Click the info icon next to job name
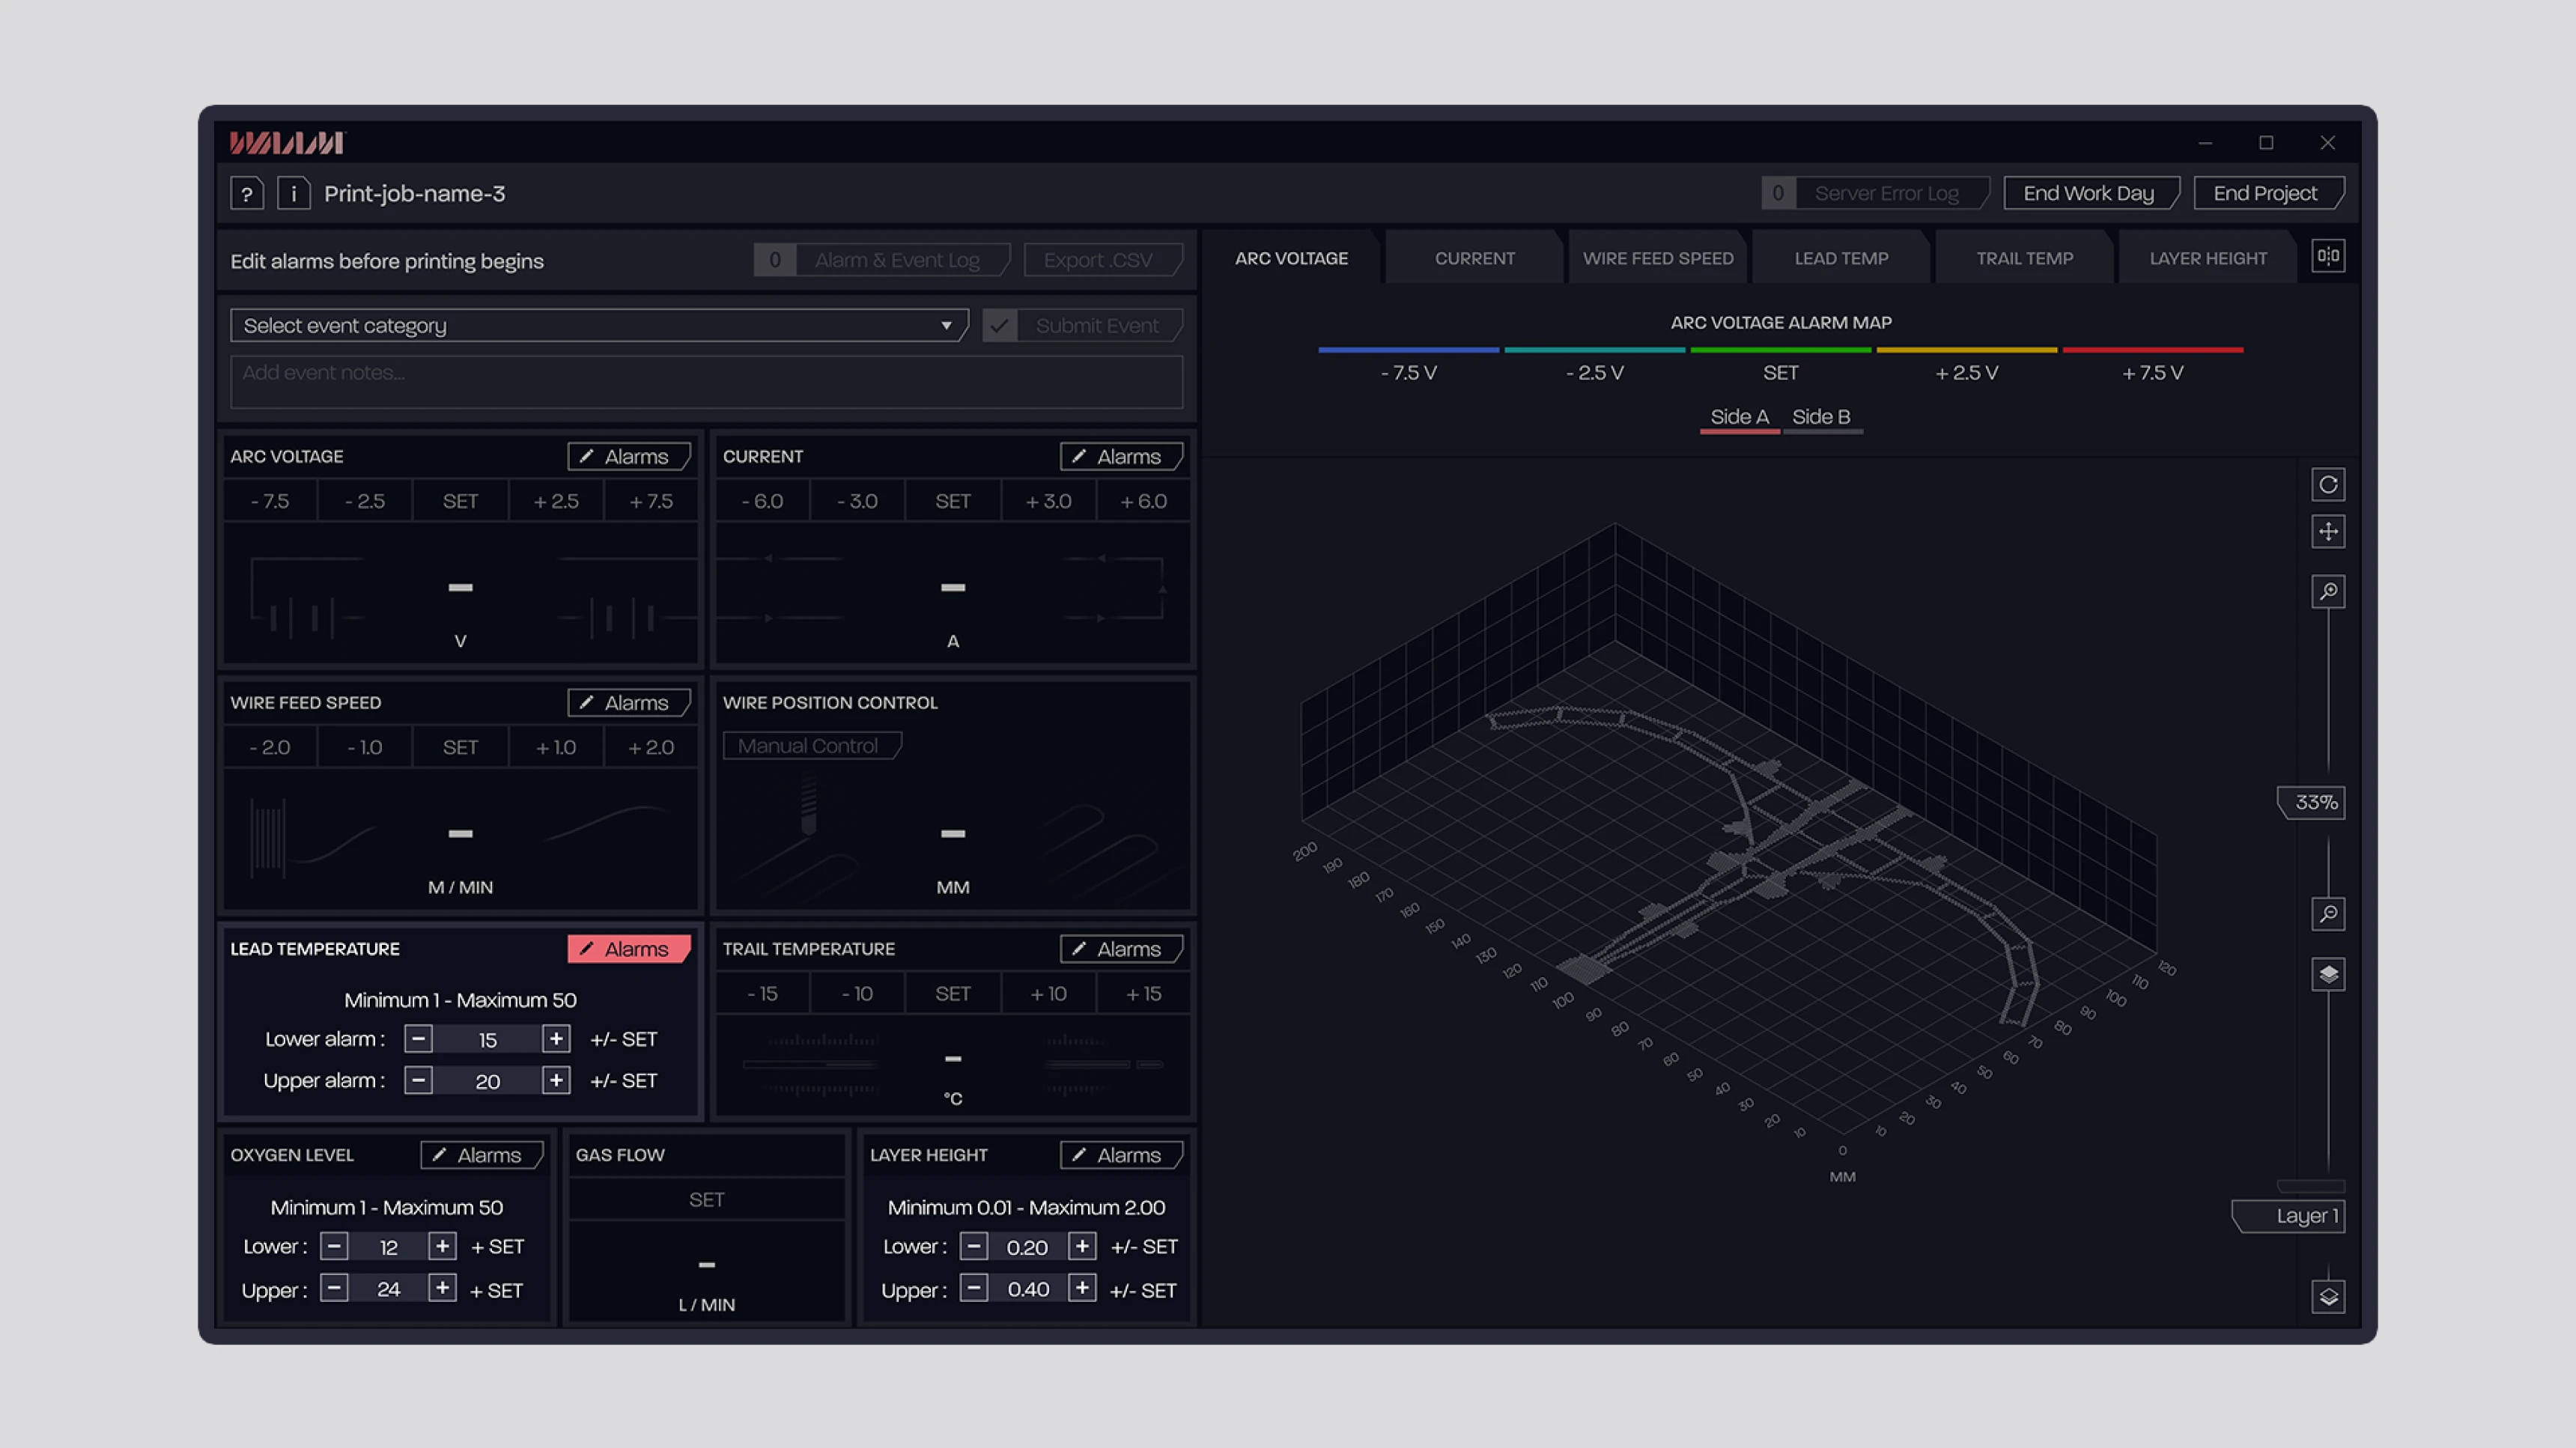 click(x=293, y=194)
